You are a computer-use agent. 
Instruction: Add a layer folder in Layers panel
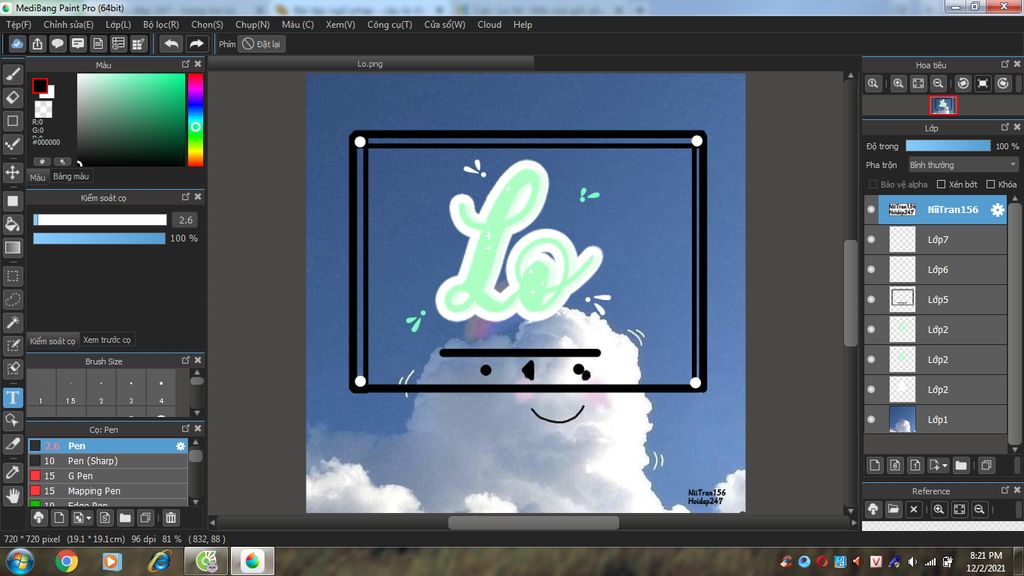tap(961, 465)
